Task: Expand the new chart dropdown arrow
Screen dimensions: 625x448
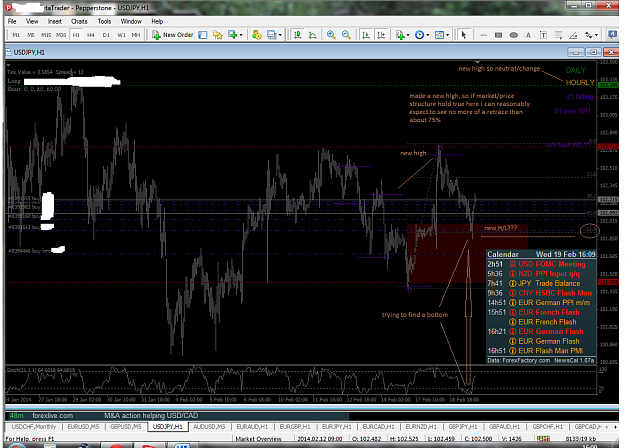Action: point(241,35)
